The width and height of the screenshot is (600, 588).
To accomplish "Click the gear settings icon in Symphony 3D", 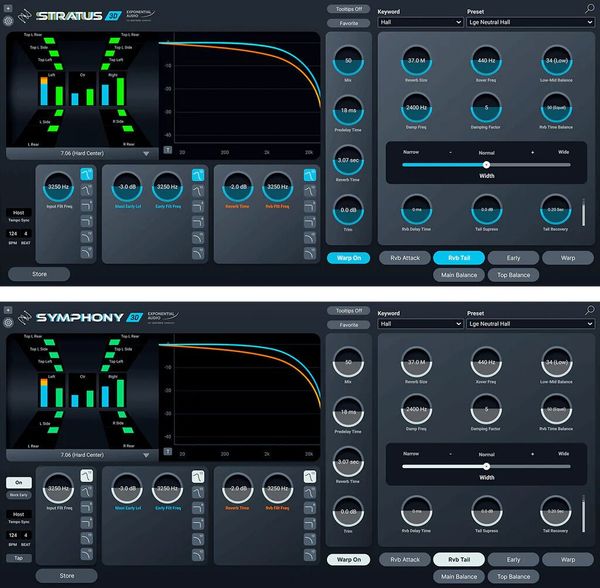I will [x=8, y=323].
